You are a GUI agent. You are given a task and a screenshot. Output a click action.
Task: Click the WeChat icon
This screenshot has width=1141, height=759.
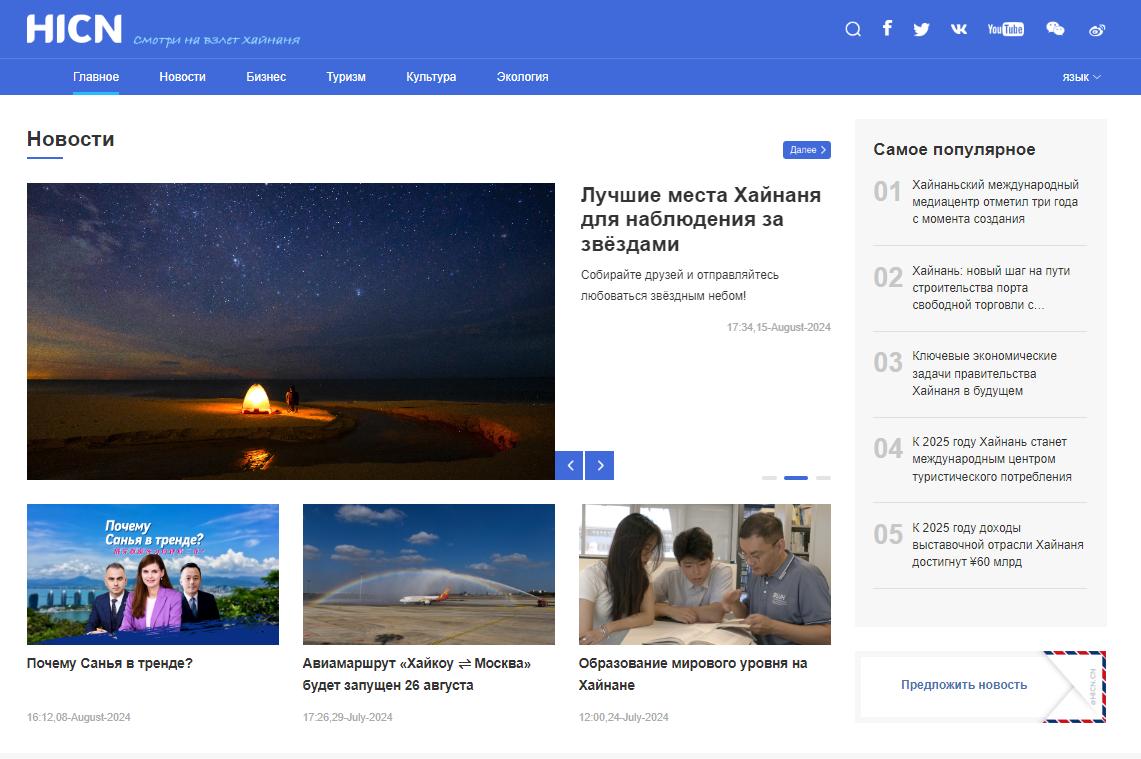click(x=1055, y=29)
